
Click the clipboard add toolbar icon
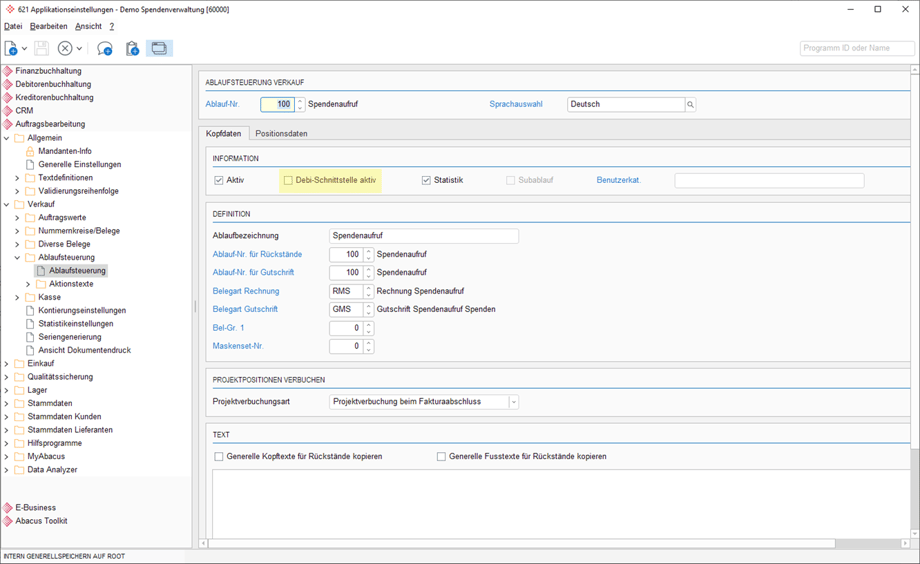(x=132, y=48)
